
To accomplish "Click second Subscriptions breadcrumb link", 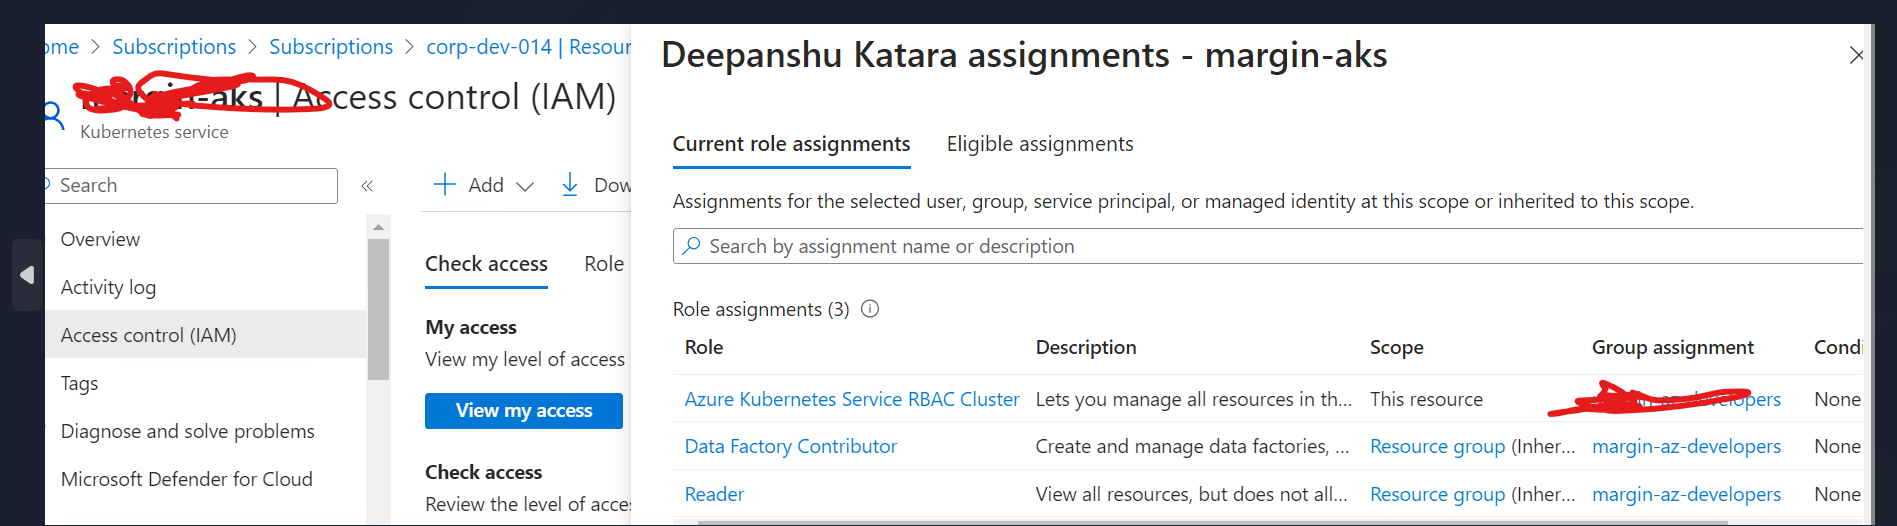I will click(331, 47).
